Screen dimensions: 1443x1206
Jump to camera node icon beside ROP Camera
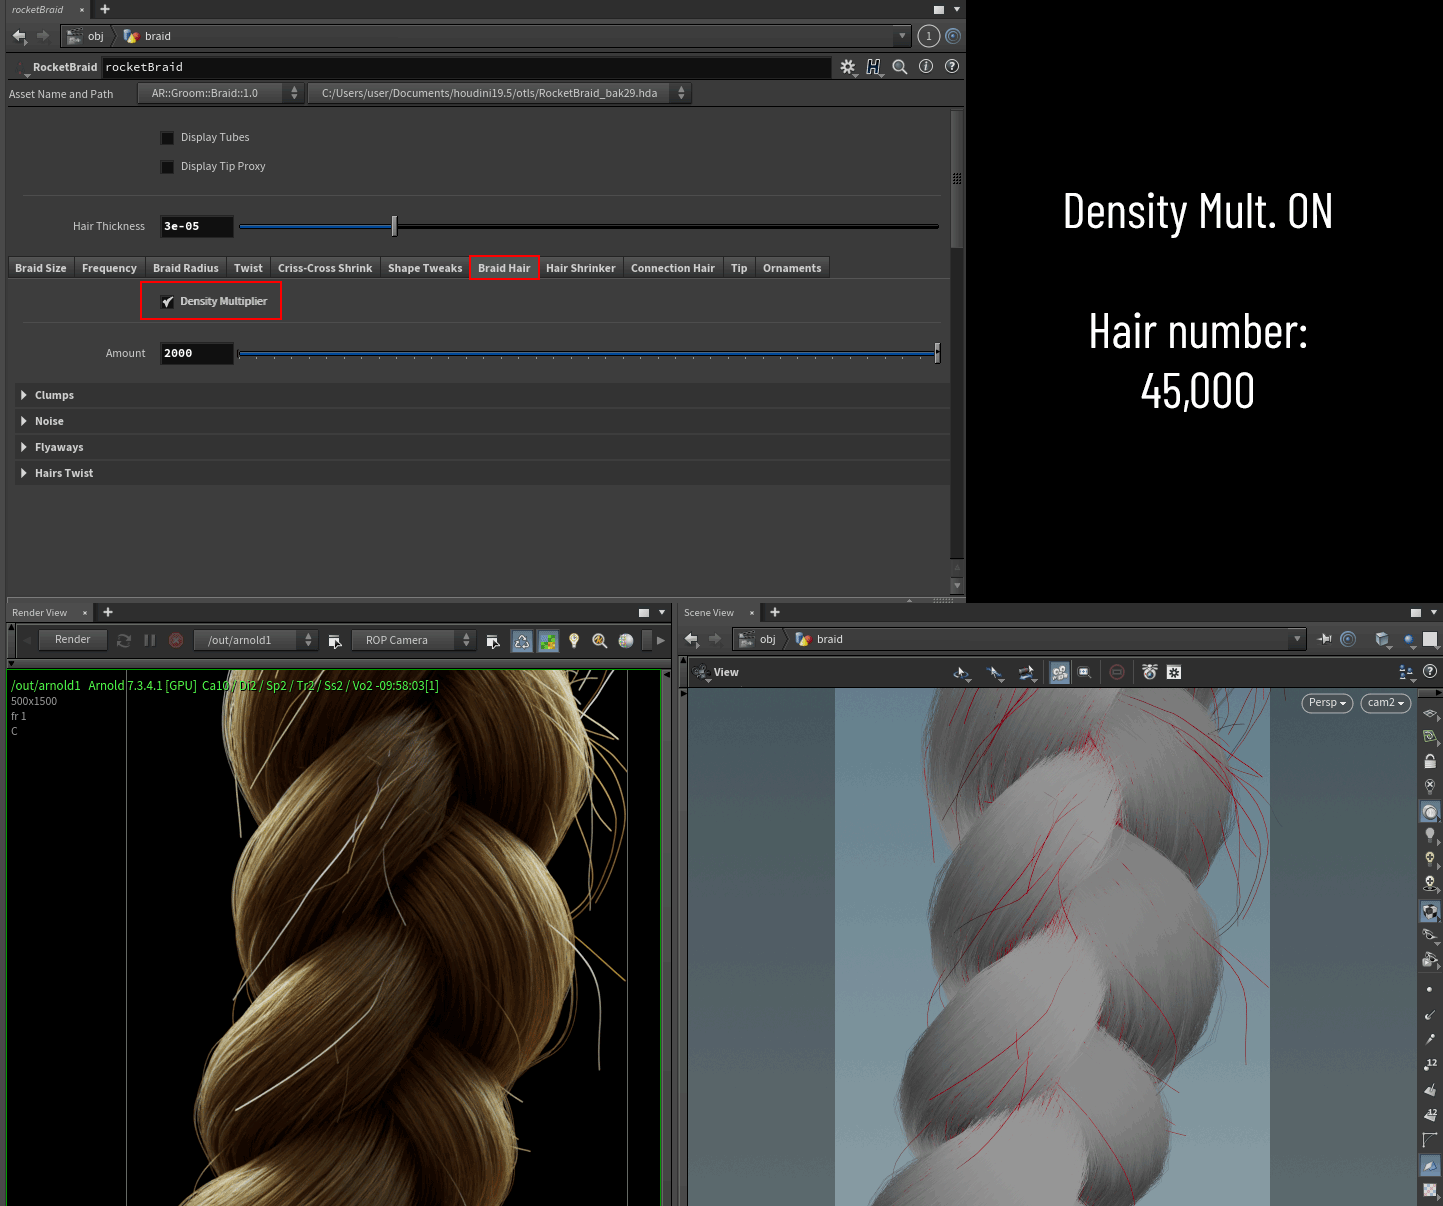[x=493, y=641]
